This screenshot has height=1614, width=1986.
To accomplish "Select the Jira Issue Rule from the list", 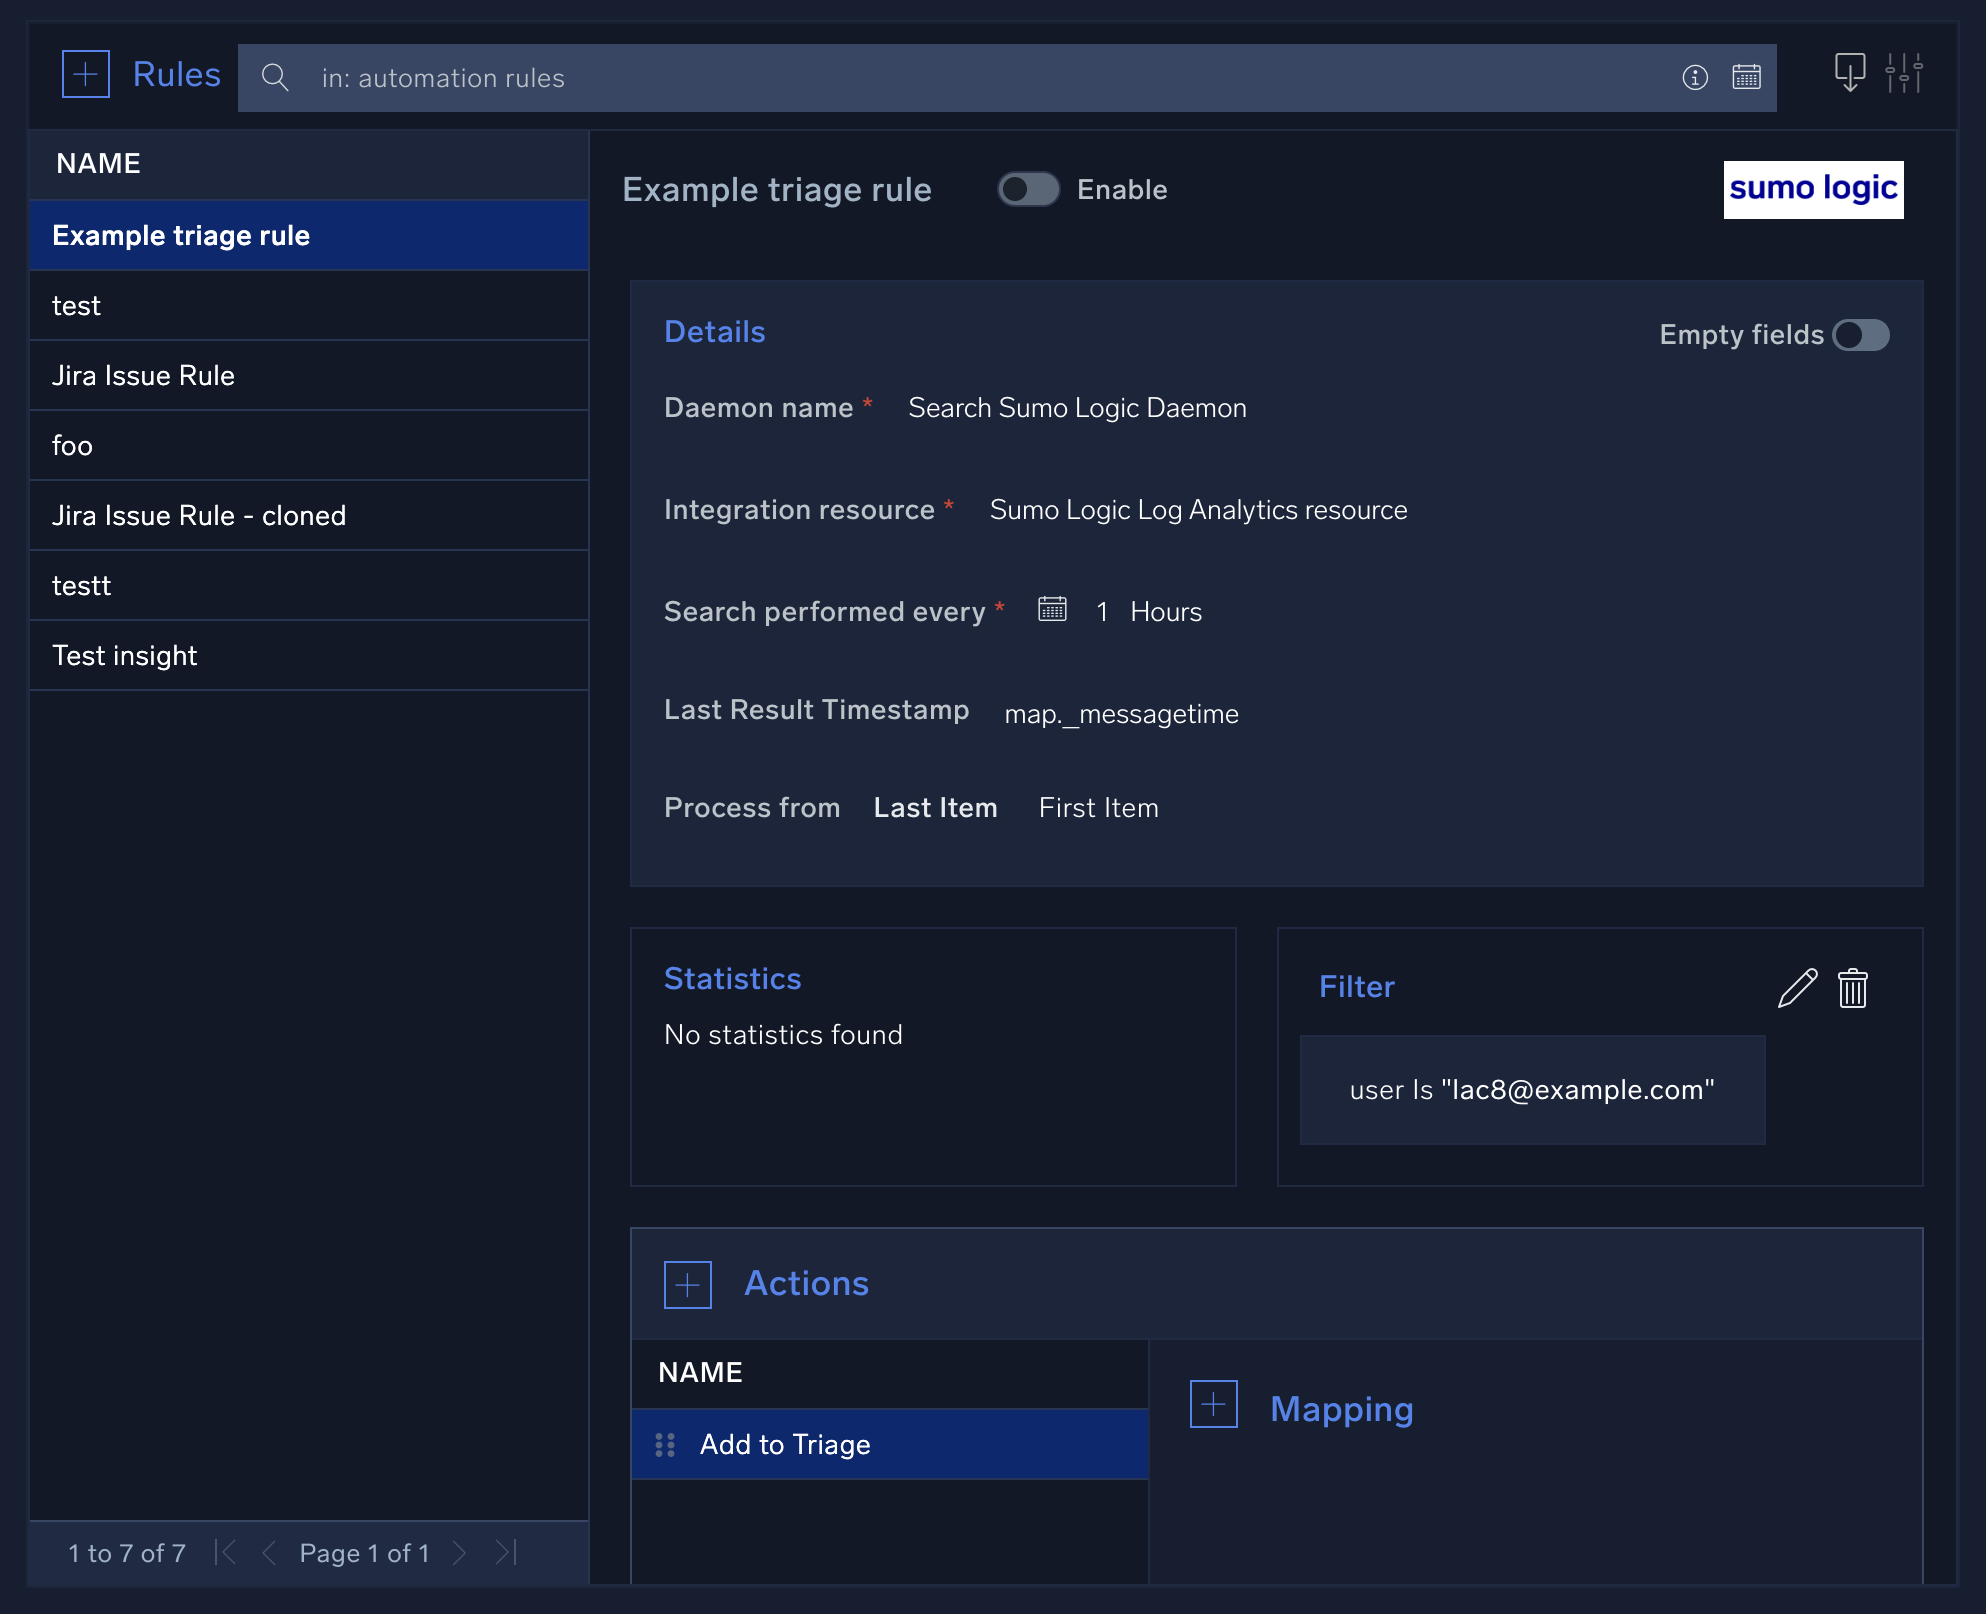I will [143, 375].
